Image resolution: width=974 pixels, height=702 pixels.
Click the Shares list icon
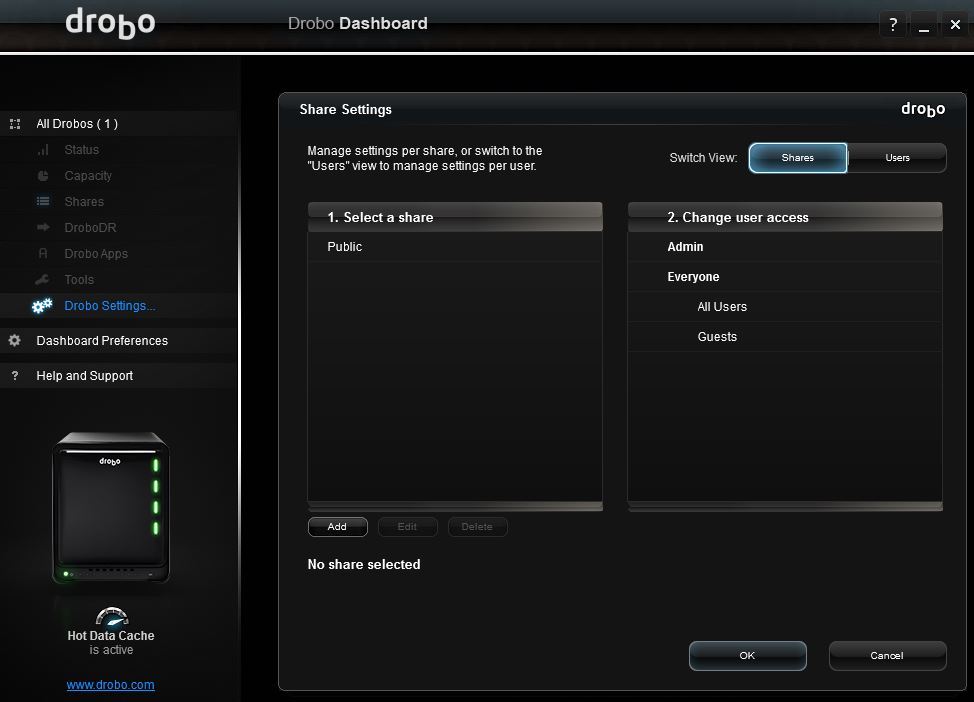click(43, 201)
